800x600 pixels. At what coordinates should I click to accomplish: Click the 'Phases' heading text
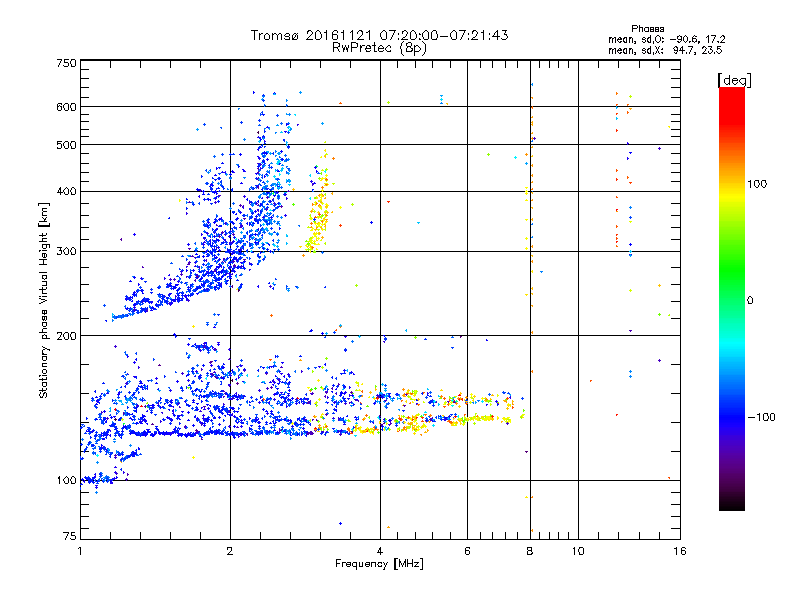647,29
